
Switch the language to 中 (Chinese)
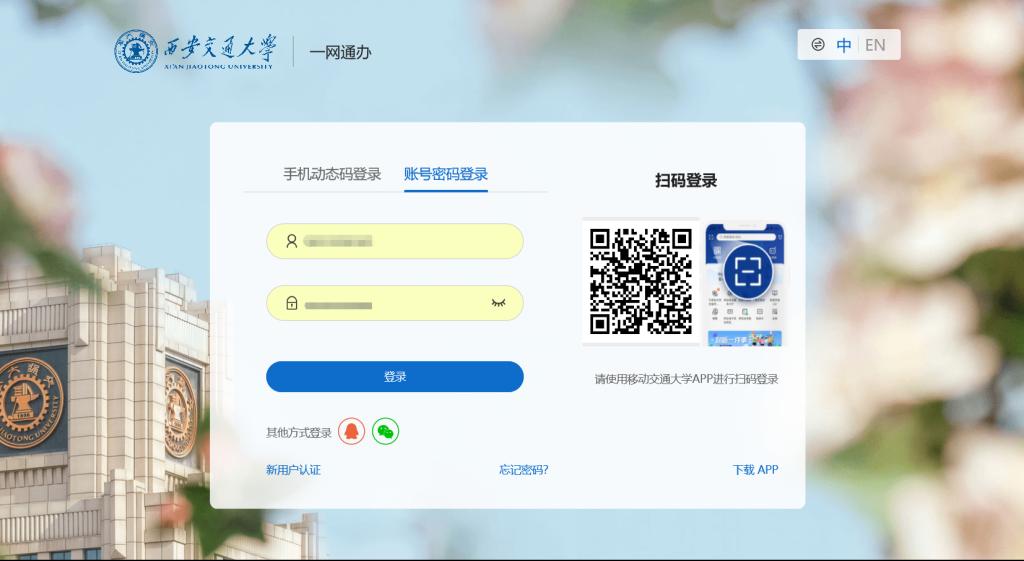click(x=845, y=45)
